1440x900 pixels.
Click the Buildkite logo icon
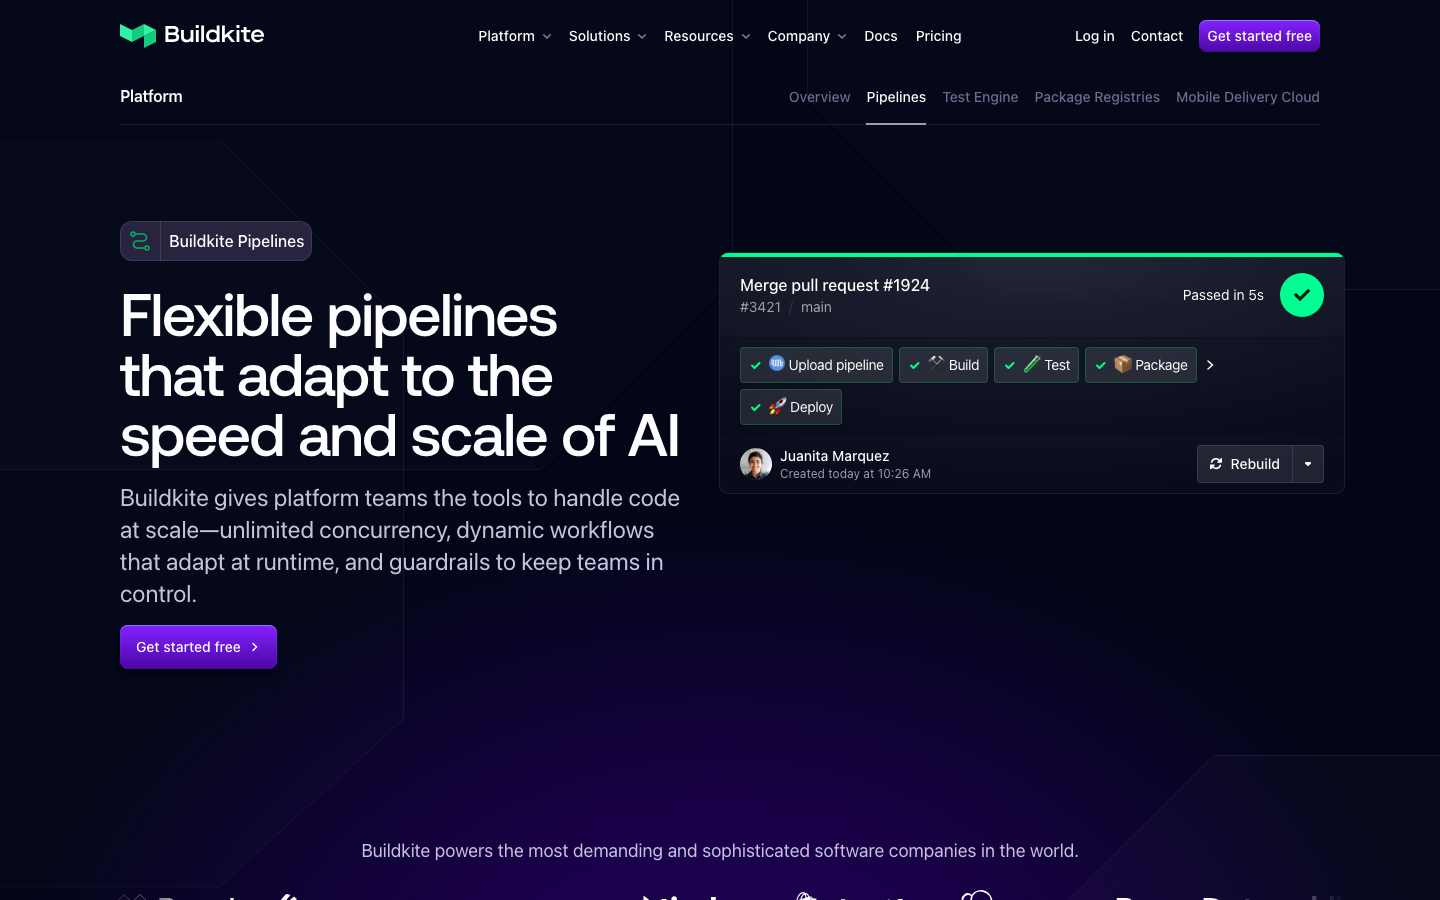(x=138, y=35)
